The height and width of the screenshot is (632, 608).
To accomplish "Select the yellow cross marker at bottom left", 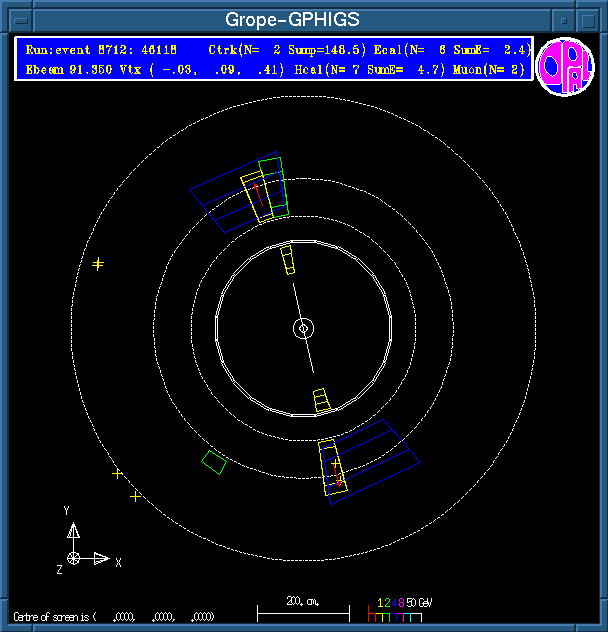I will pos(136,496).
